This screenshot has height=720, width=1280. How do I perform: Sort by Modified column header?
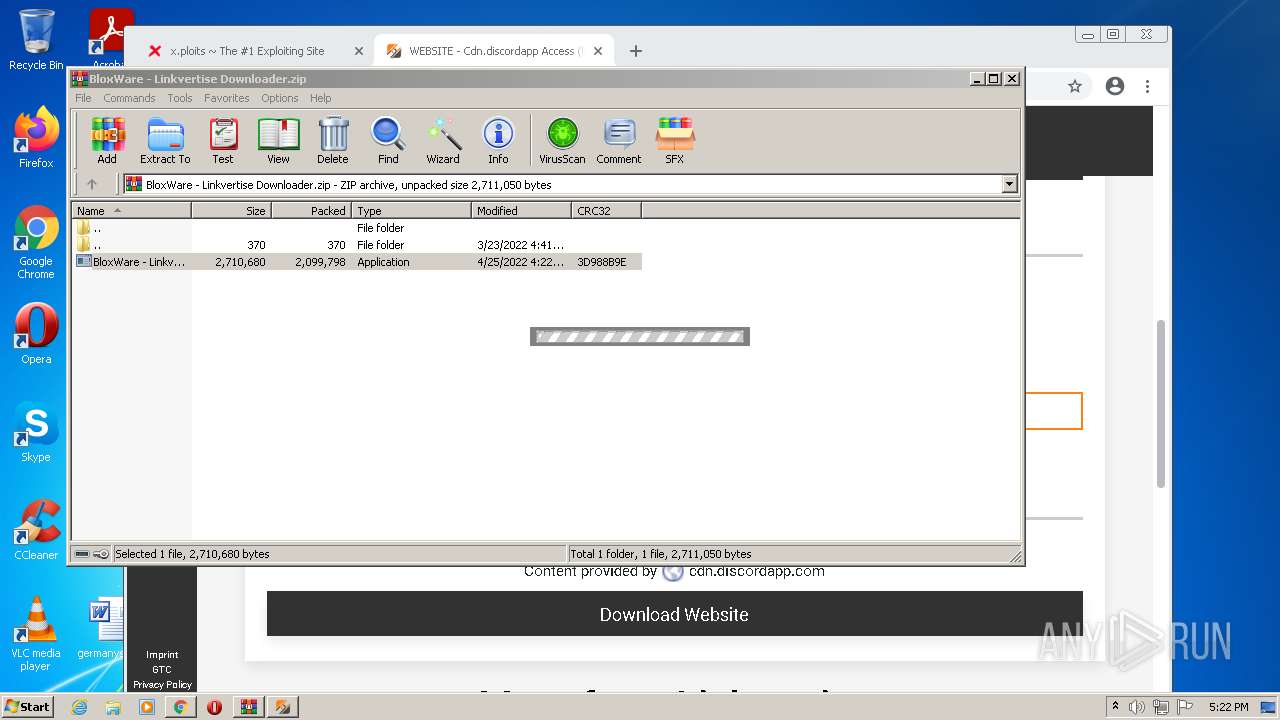pos(522,211)
